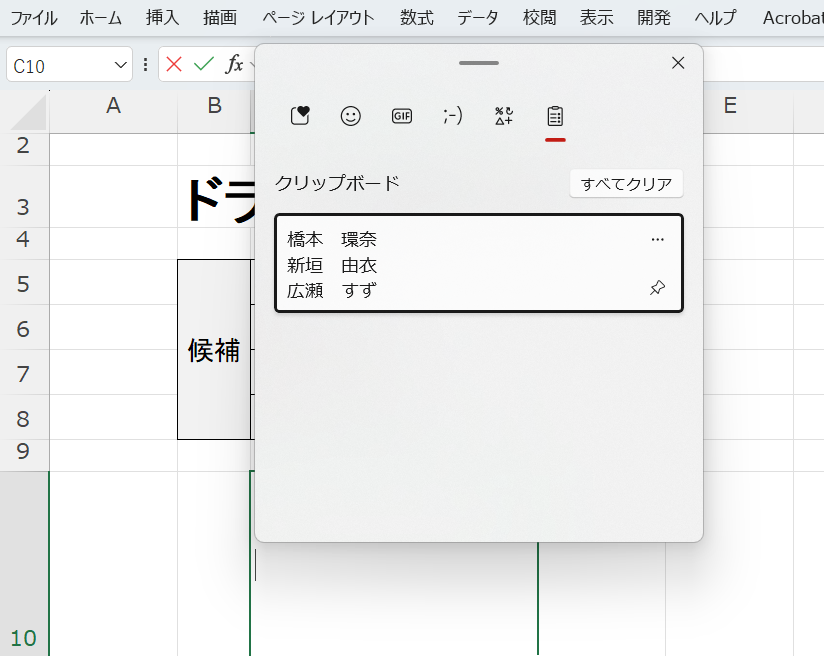Close the clipboard panel
Viewport: 824px width, 656px height.
678,63
